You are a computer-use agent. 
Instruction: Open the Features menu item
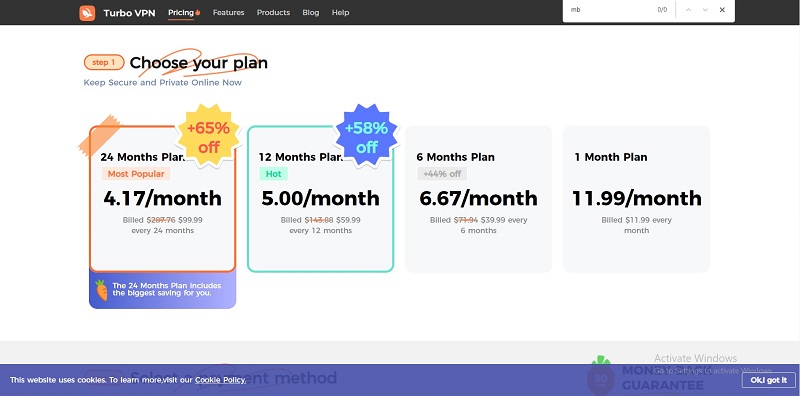[x=229, y=12]
